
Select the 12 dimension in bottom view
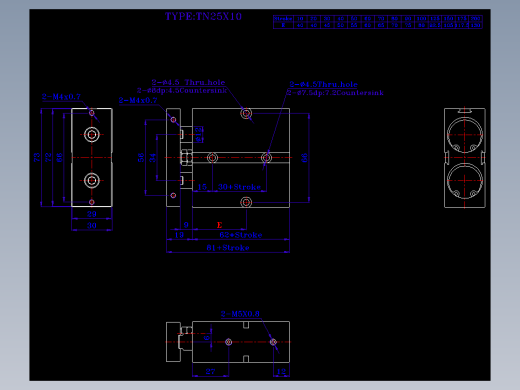pyautogui.click(x=281, y=371)
